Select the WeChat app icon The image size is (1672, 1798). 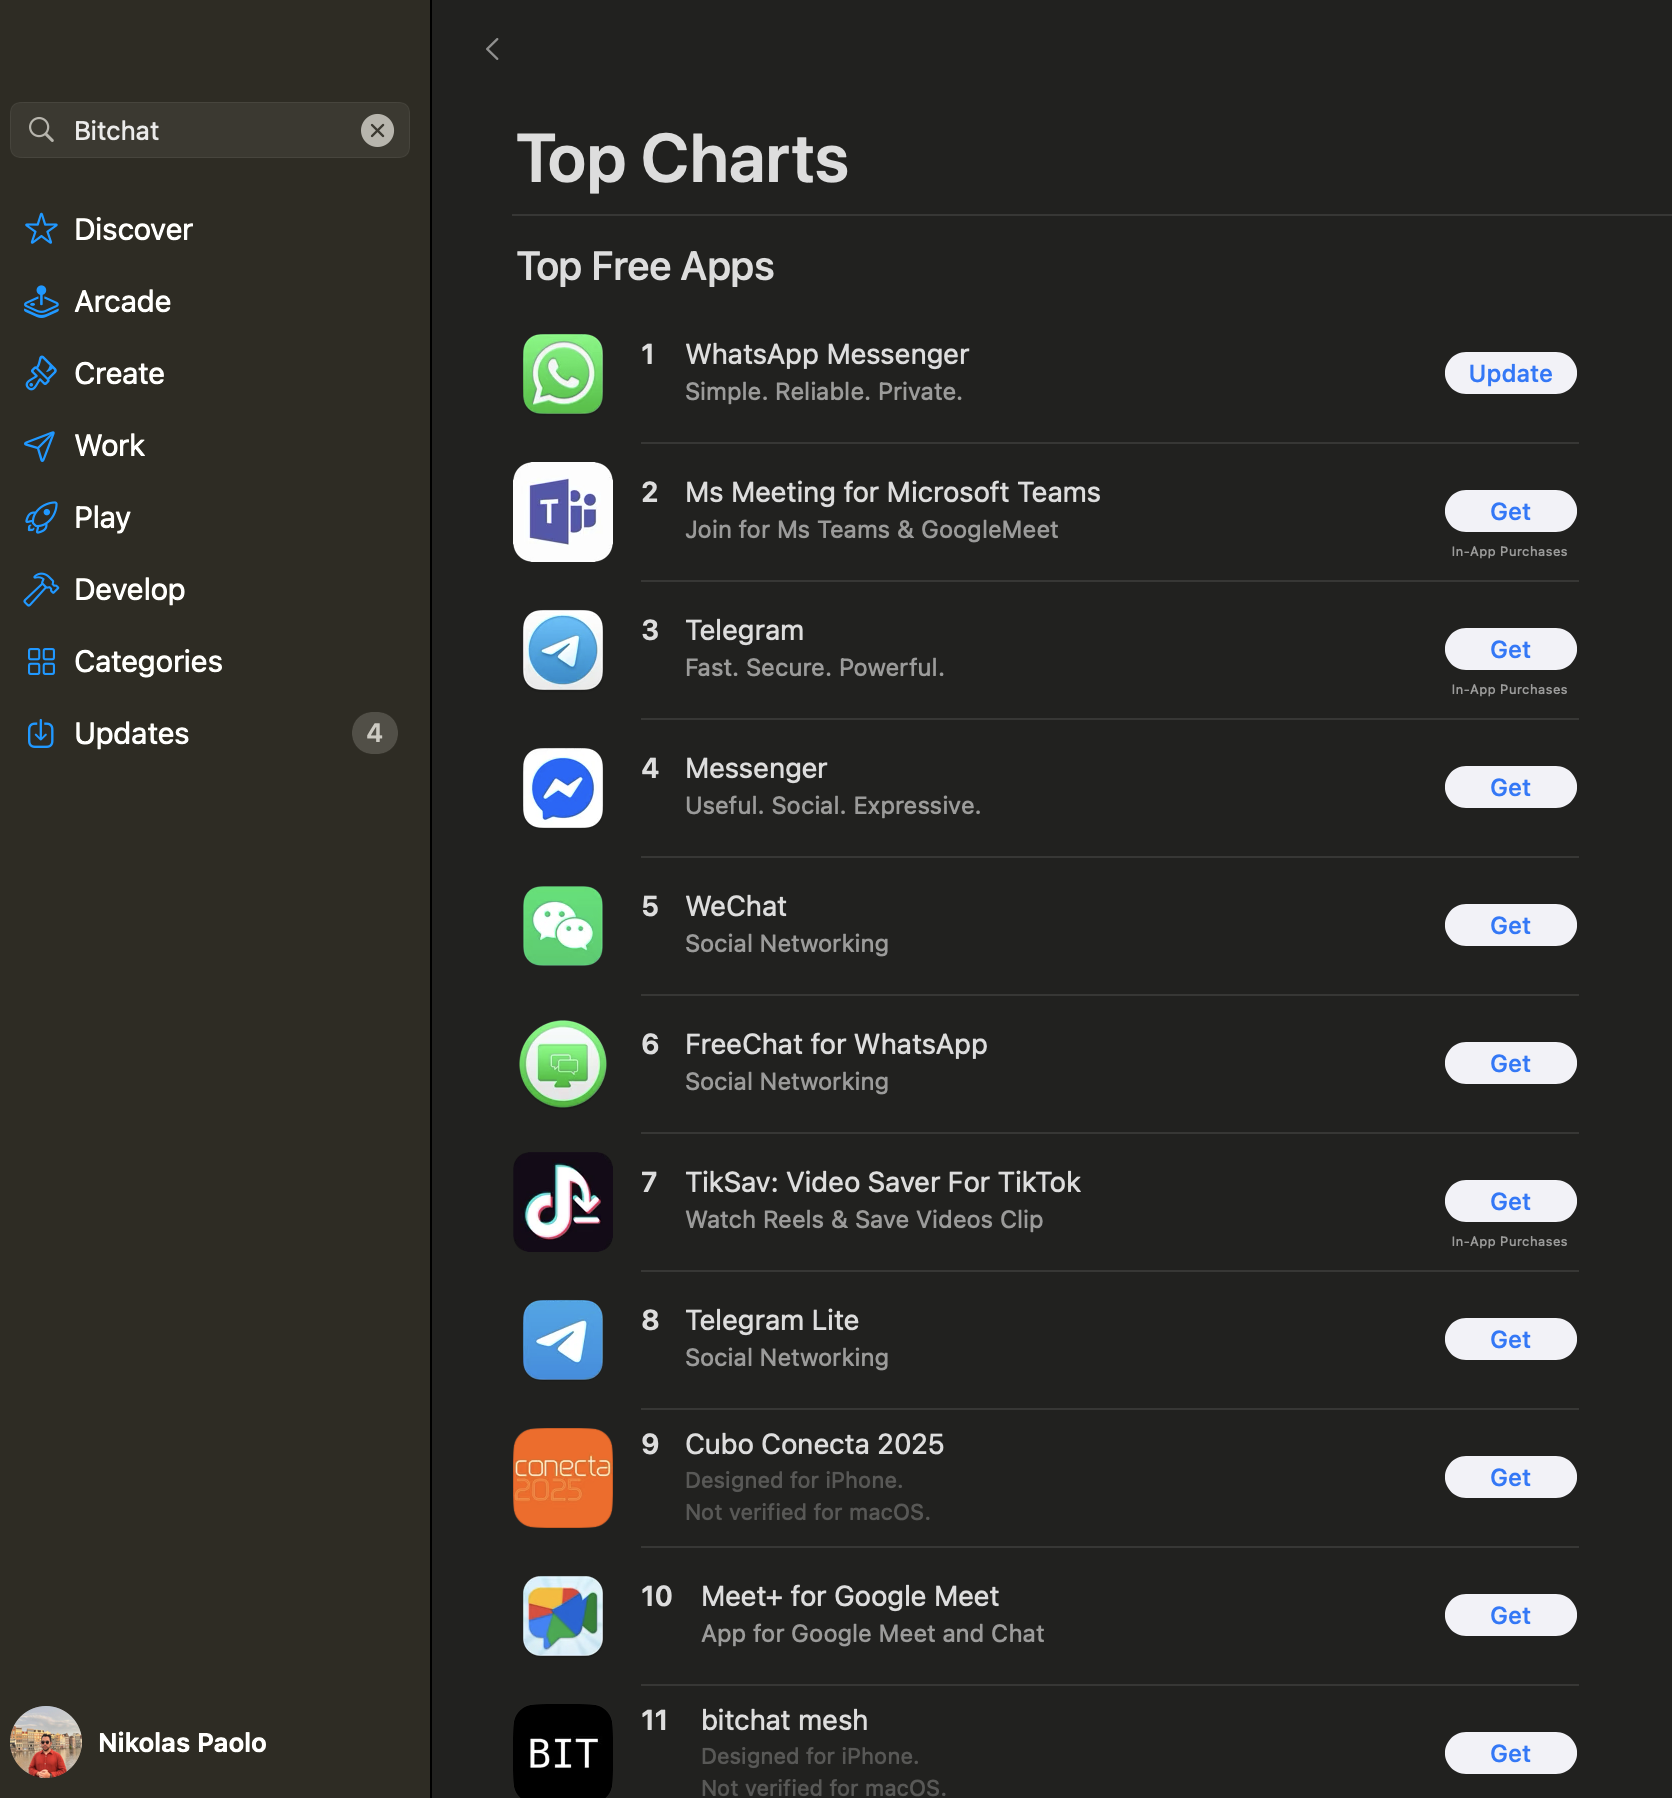click(x=562, y=926)
